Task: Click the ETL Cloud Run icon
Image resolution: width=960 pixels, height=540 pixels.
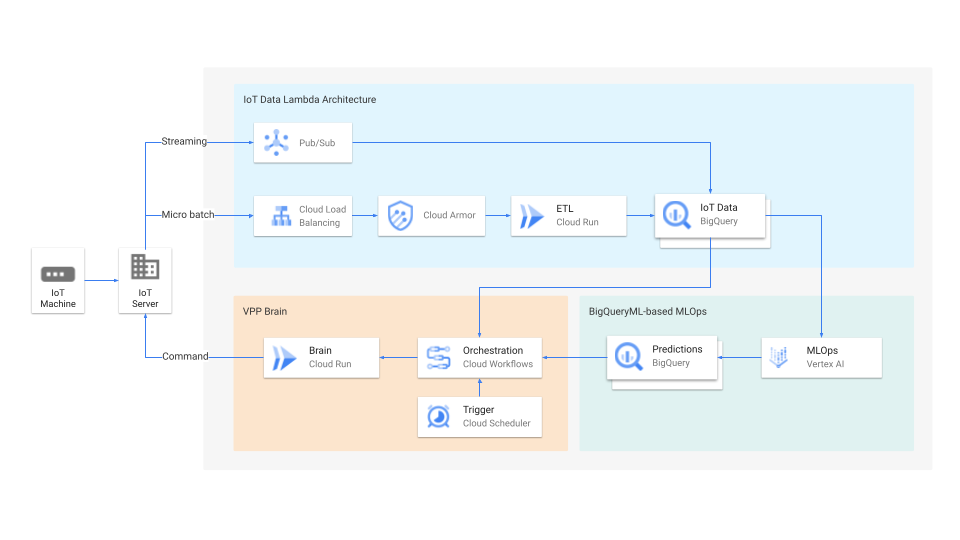Action: click(531, 216)
